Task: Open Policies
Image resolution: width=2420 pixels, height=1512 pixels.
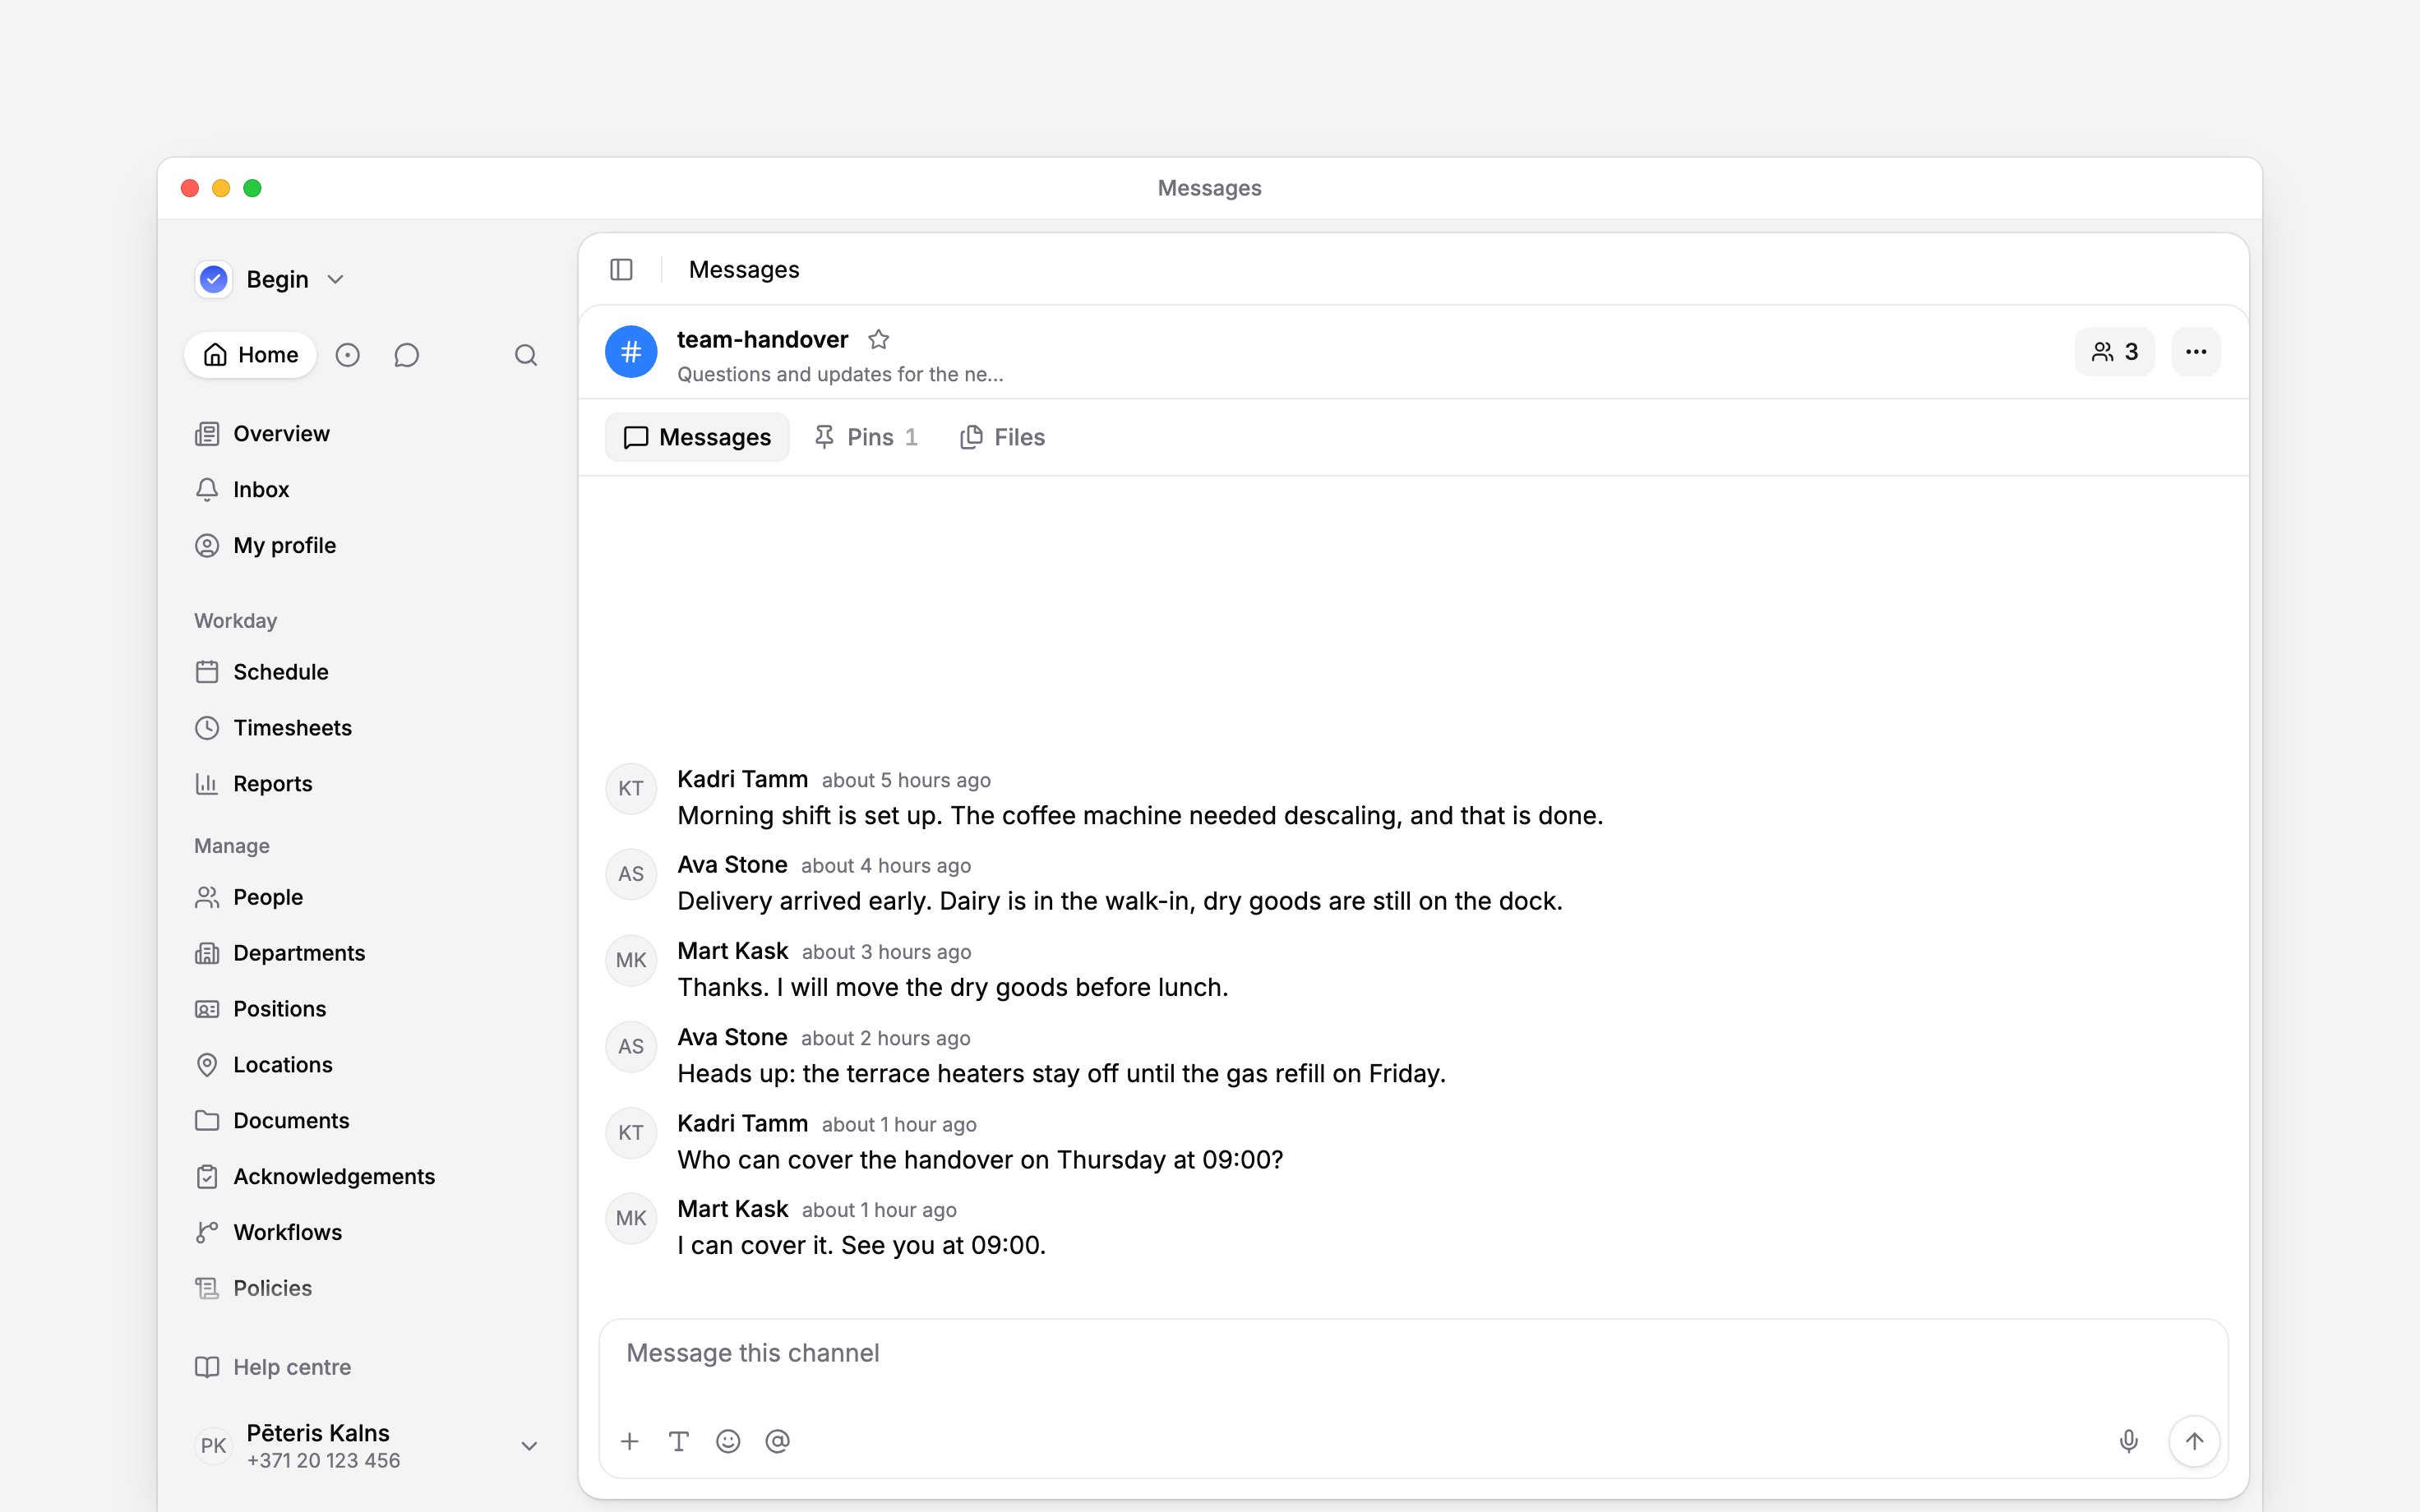Action: point(368,1289)
